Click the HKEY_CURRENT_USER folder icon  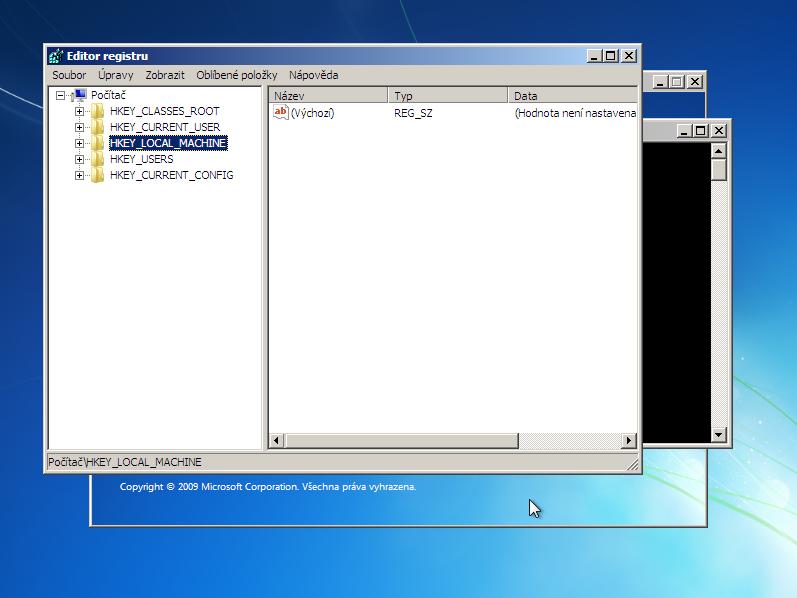pos(97,127)
